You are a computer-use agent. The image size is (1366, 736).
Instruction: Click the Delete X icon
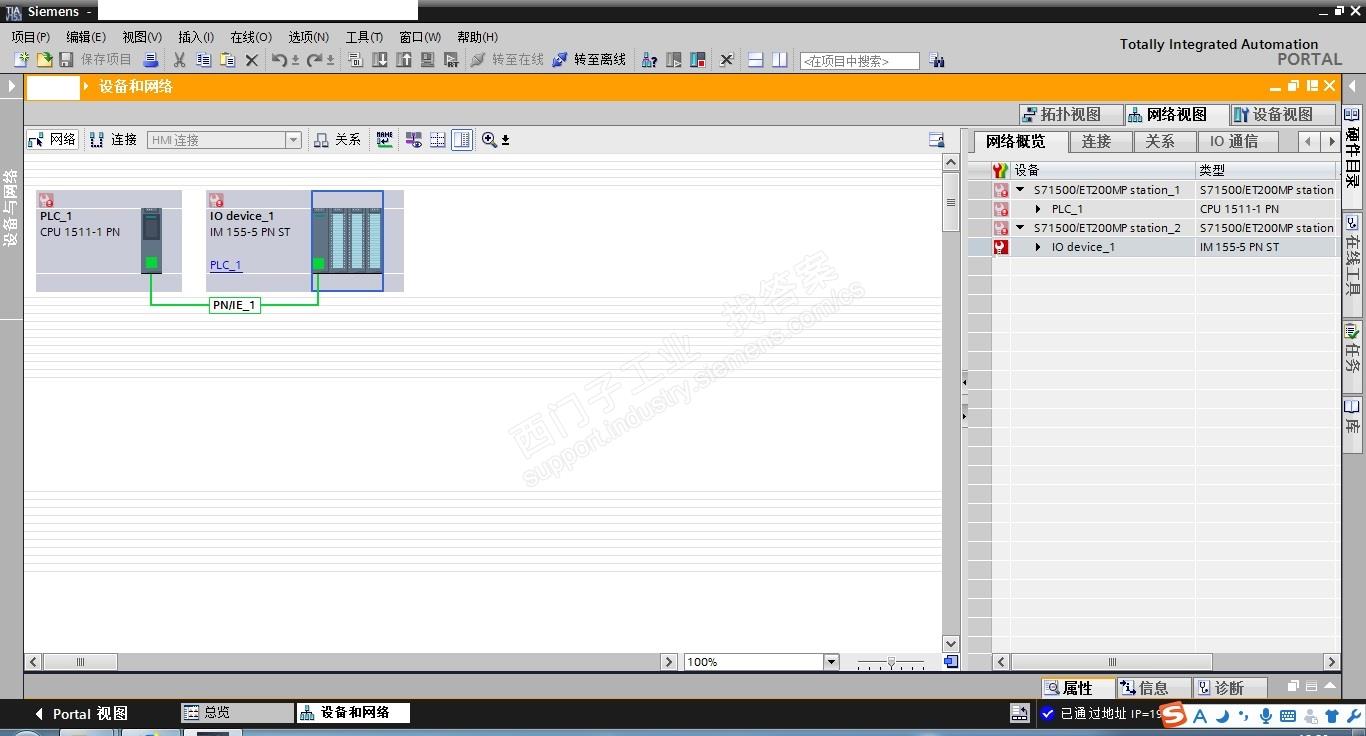(x=252, y=60)
